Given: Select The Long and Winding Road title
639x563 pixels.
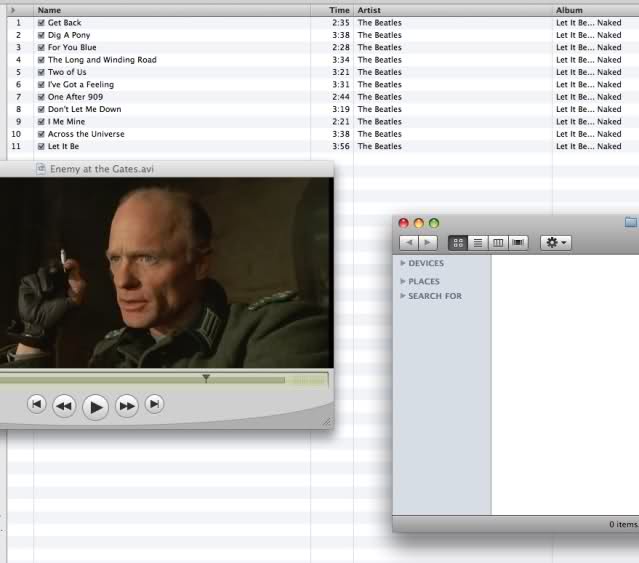Looking at the screenshot, I should (102, 60).
